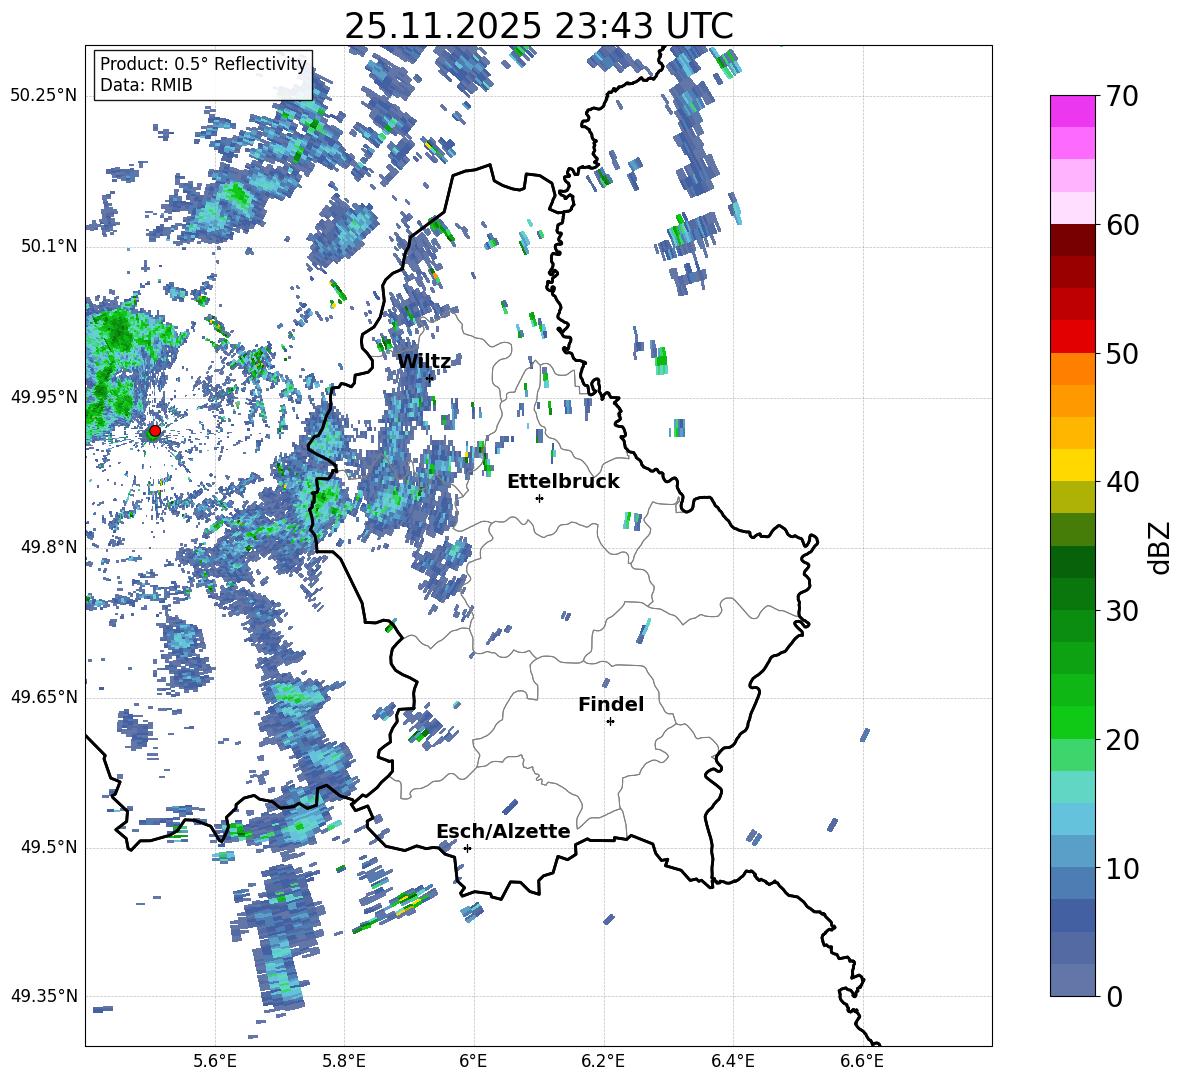Click the magenta top colorbar segment
Viewport: 1184px width, 1081px height.
[1072, 112]
